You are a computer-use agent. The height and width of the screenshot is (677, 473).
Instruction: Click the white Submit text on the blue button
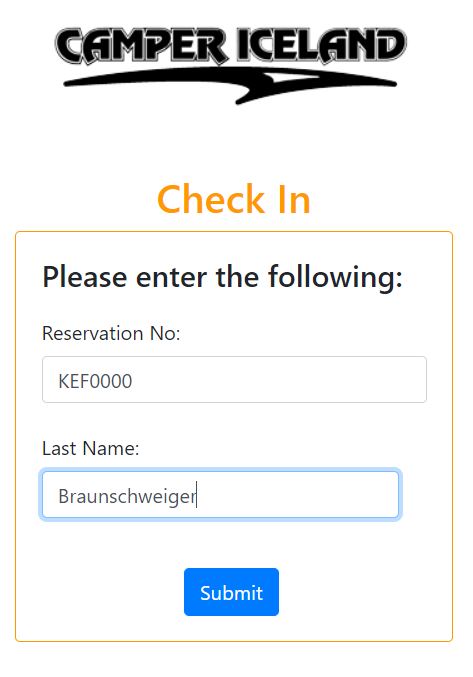coord(231,593)
